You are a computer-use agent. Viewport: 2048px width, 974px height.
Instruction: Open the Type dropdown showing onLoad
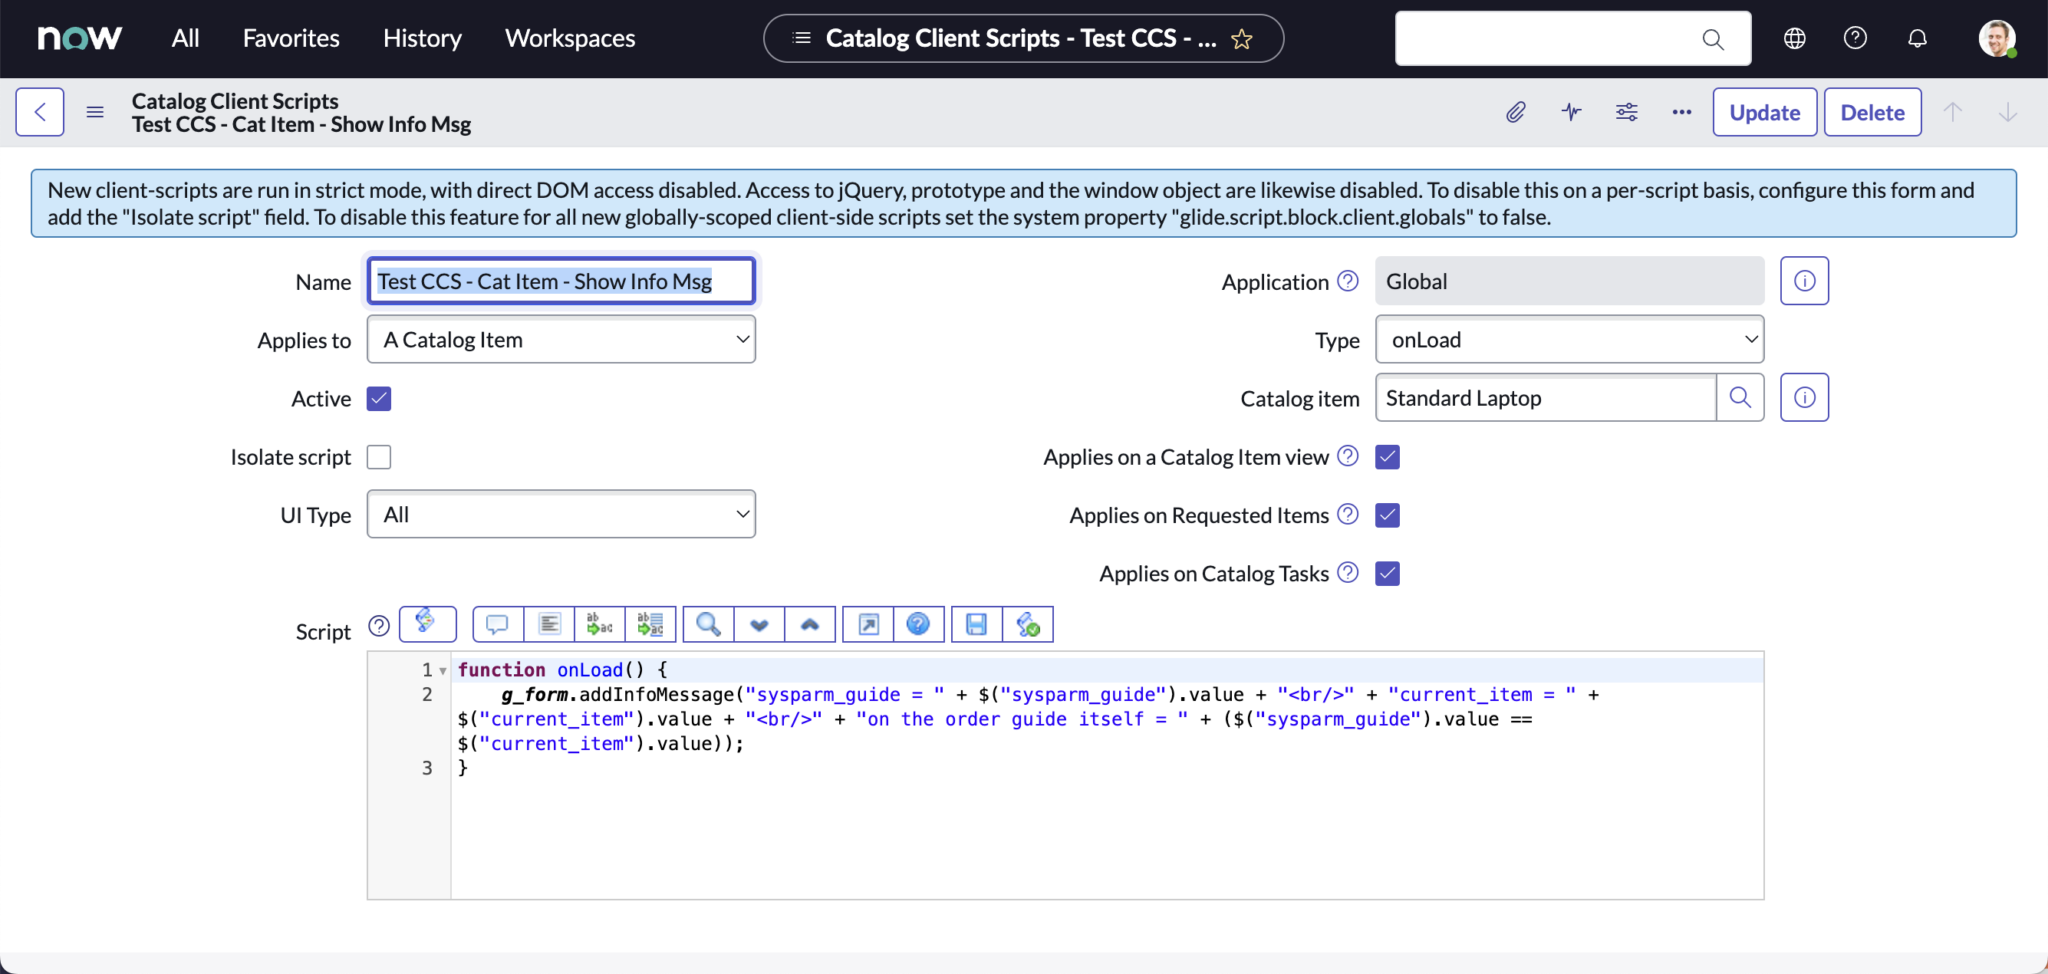(x=1568, y=339)
